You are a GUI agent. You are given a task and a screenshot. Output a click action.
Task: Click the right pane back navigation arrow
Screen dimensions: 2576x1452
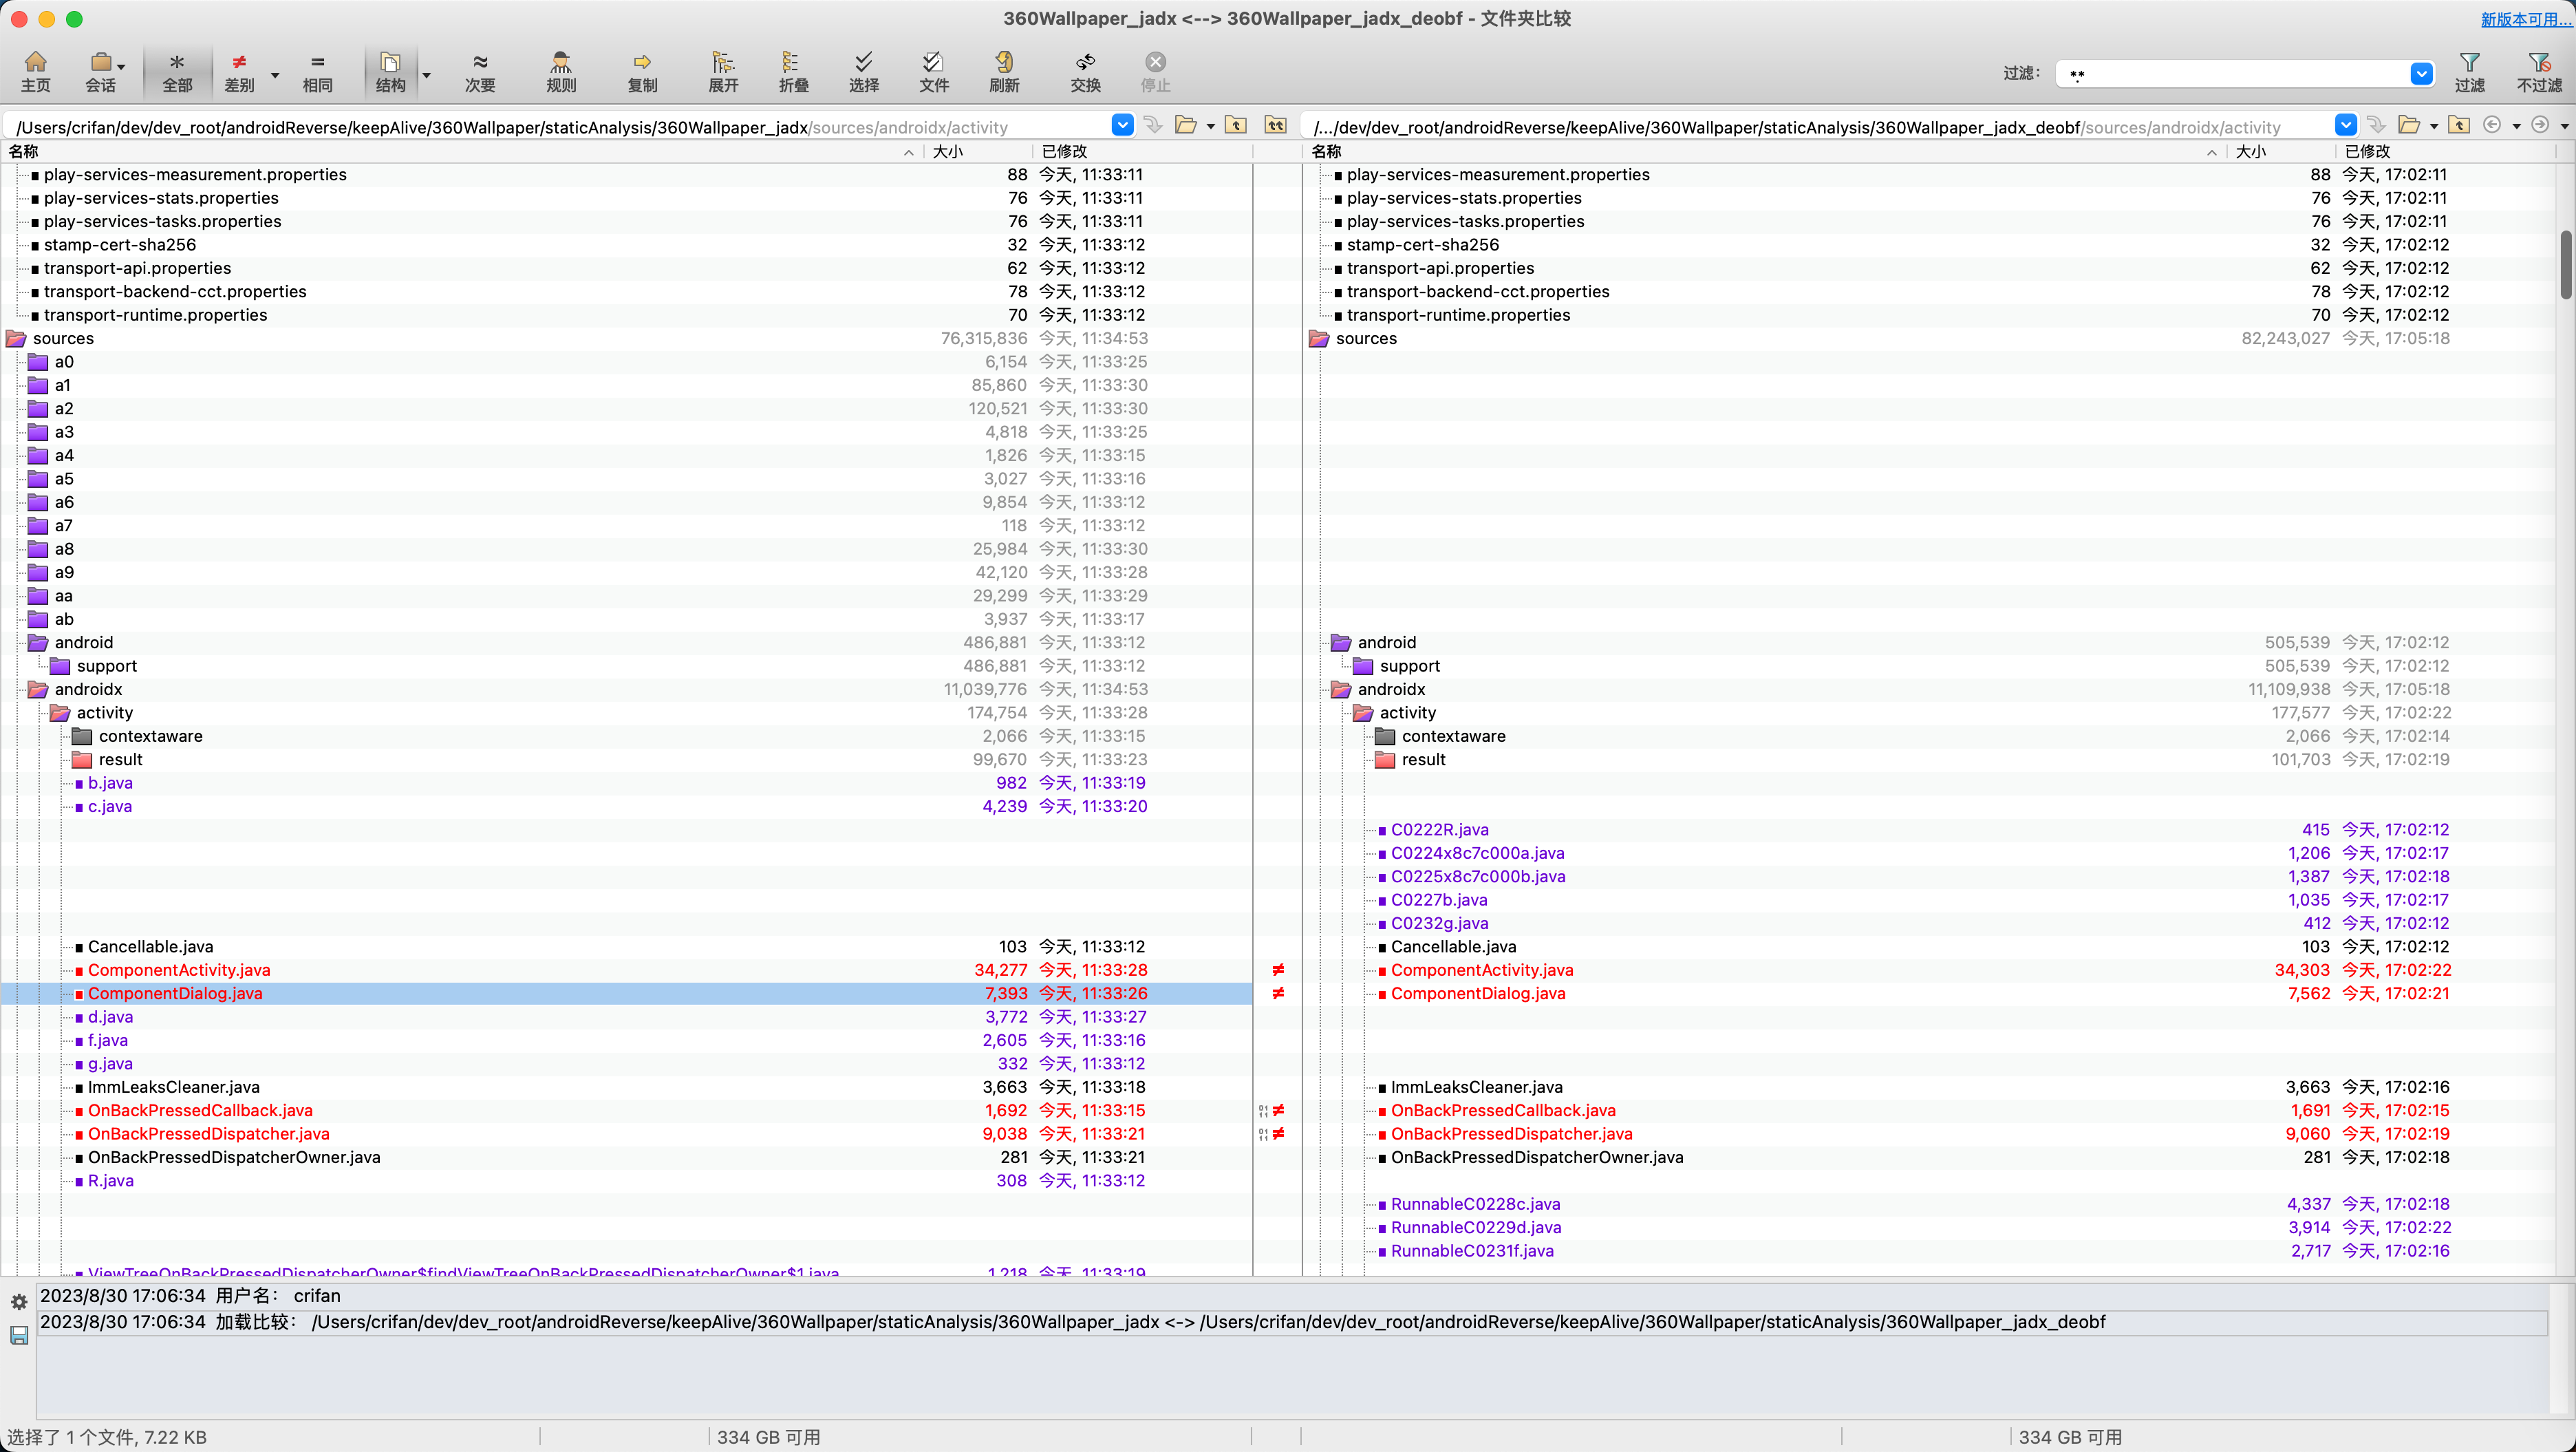click(2492, 125)
